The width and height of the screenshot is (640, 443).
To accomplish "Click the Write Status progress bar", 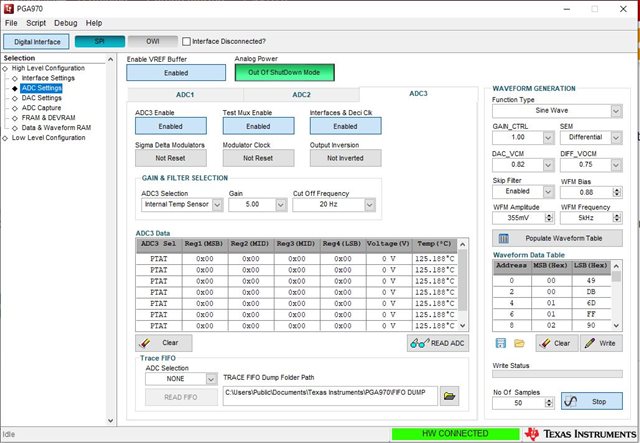I will [x=558, y=374].
